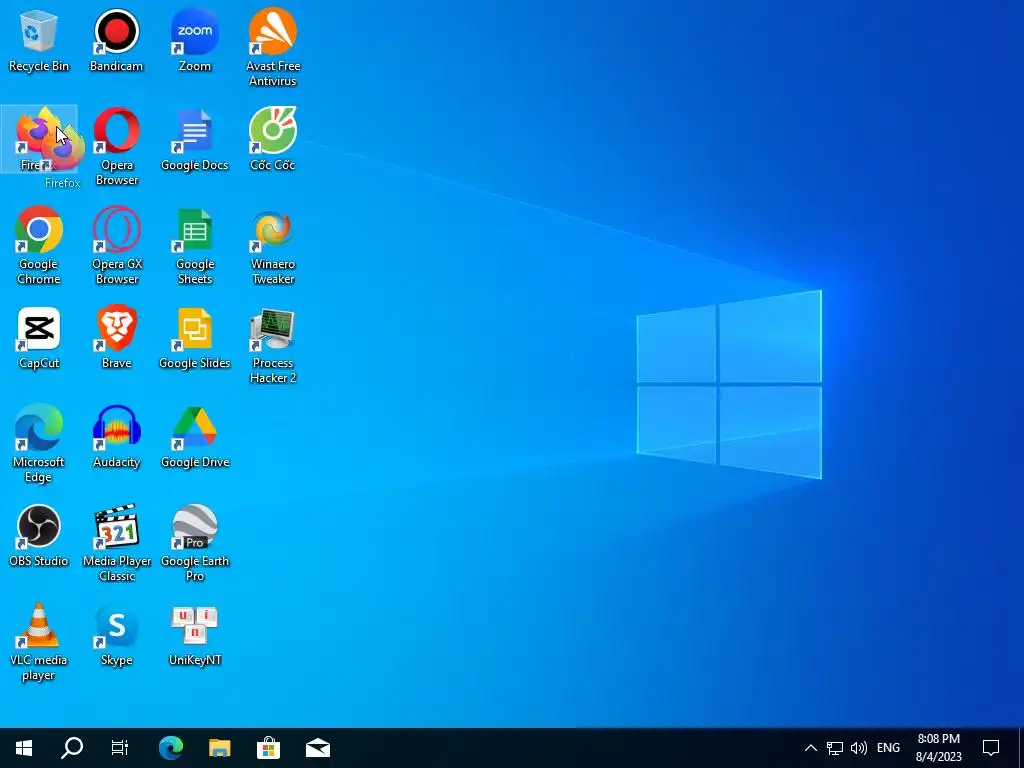This screenshot has width=1024, height=768.
Task: Open the volume control in tray
Action: [859, 748]
